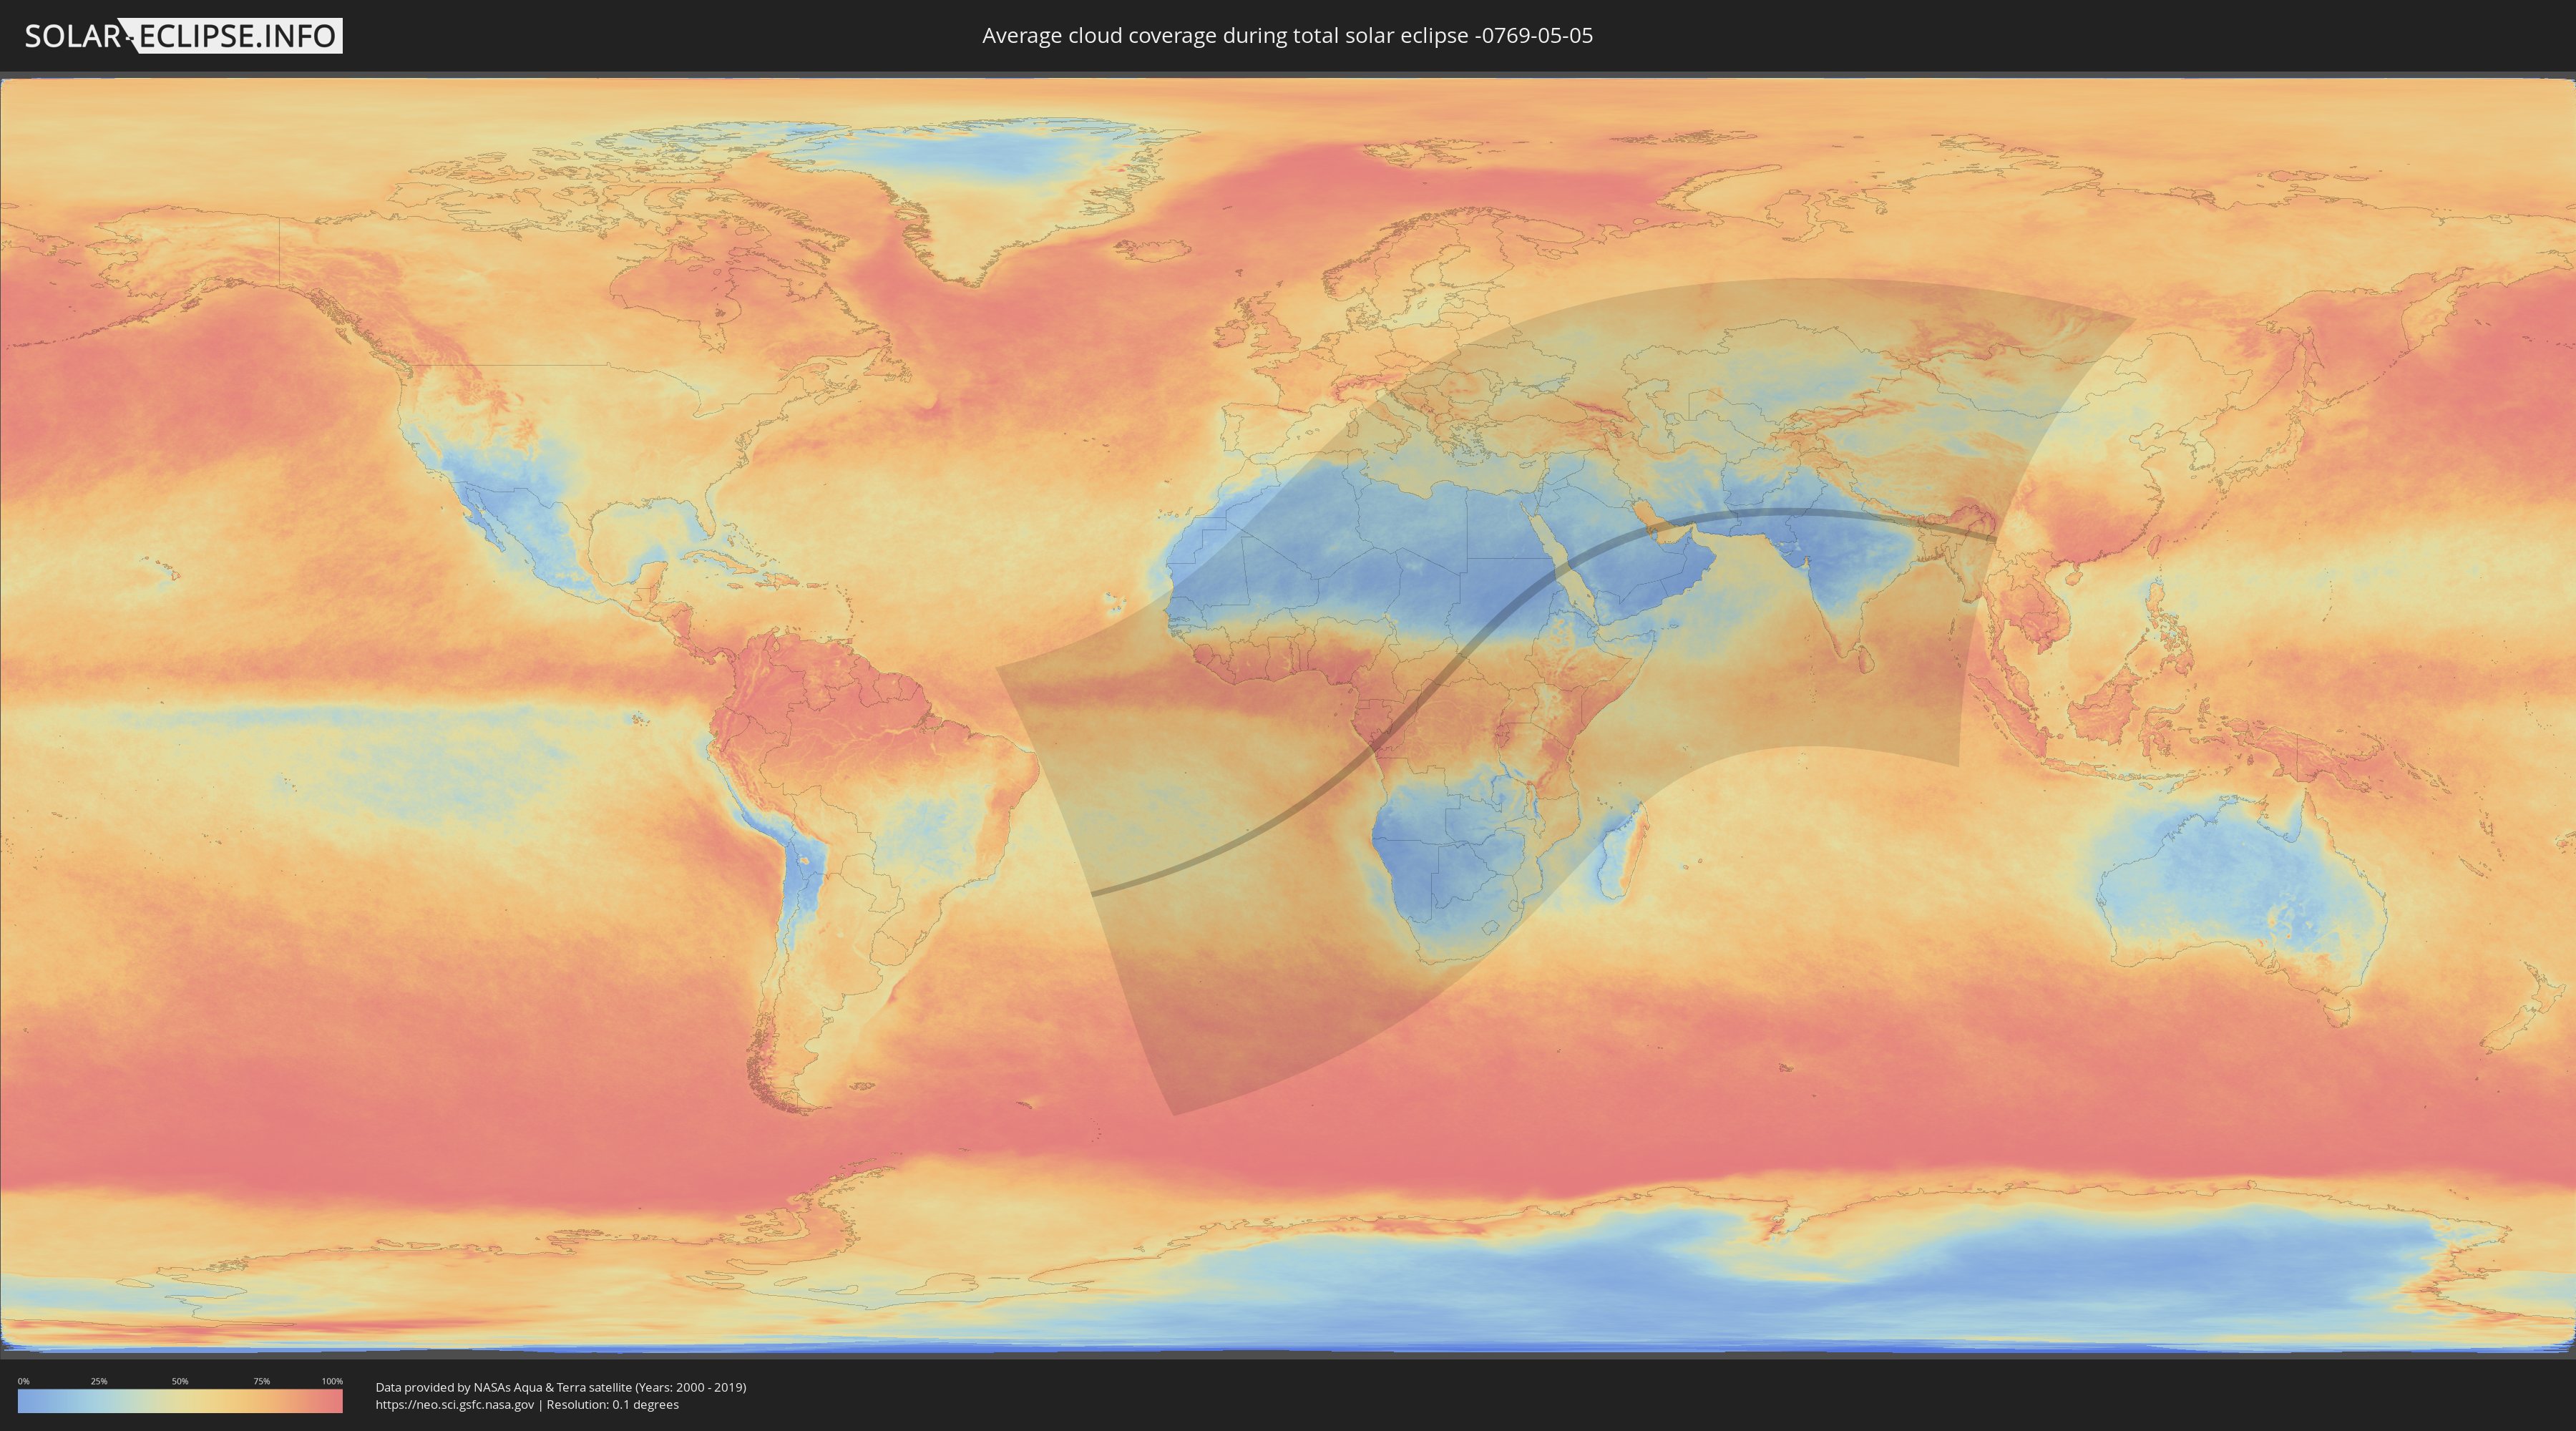Click the 'Resolution: 0.1 degrees' text

point(612,1405)
